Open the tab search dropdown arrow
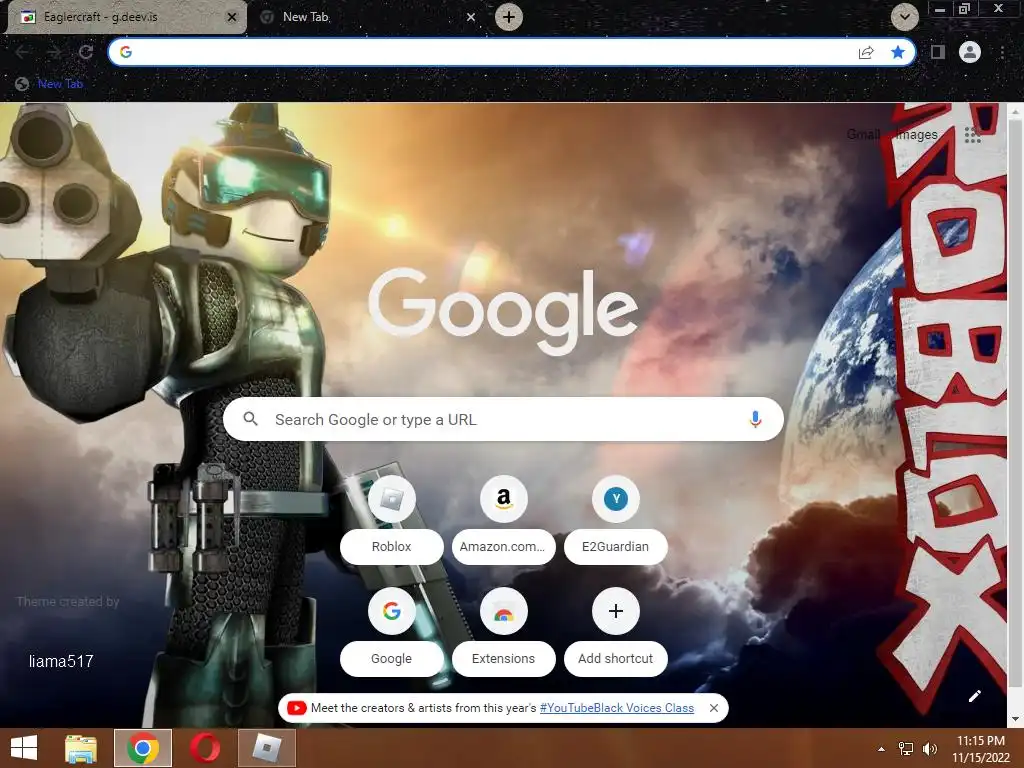The height and width of the screenshot is (768, 1024). pos(904,17)
